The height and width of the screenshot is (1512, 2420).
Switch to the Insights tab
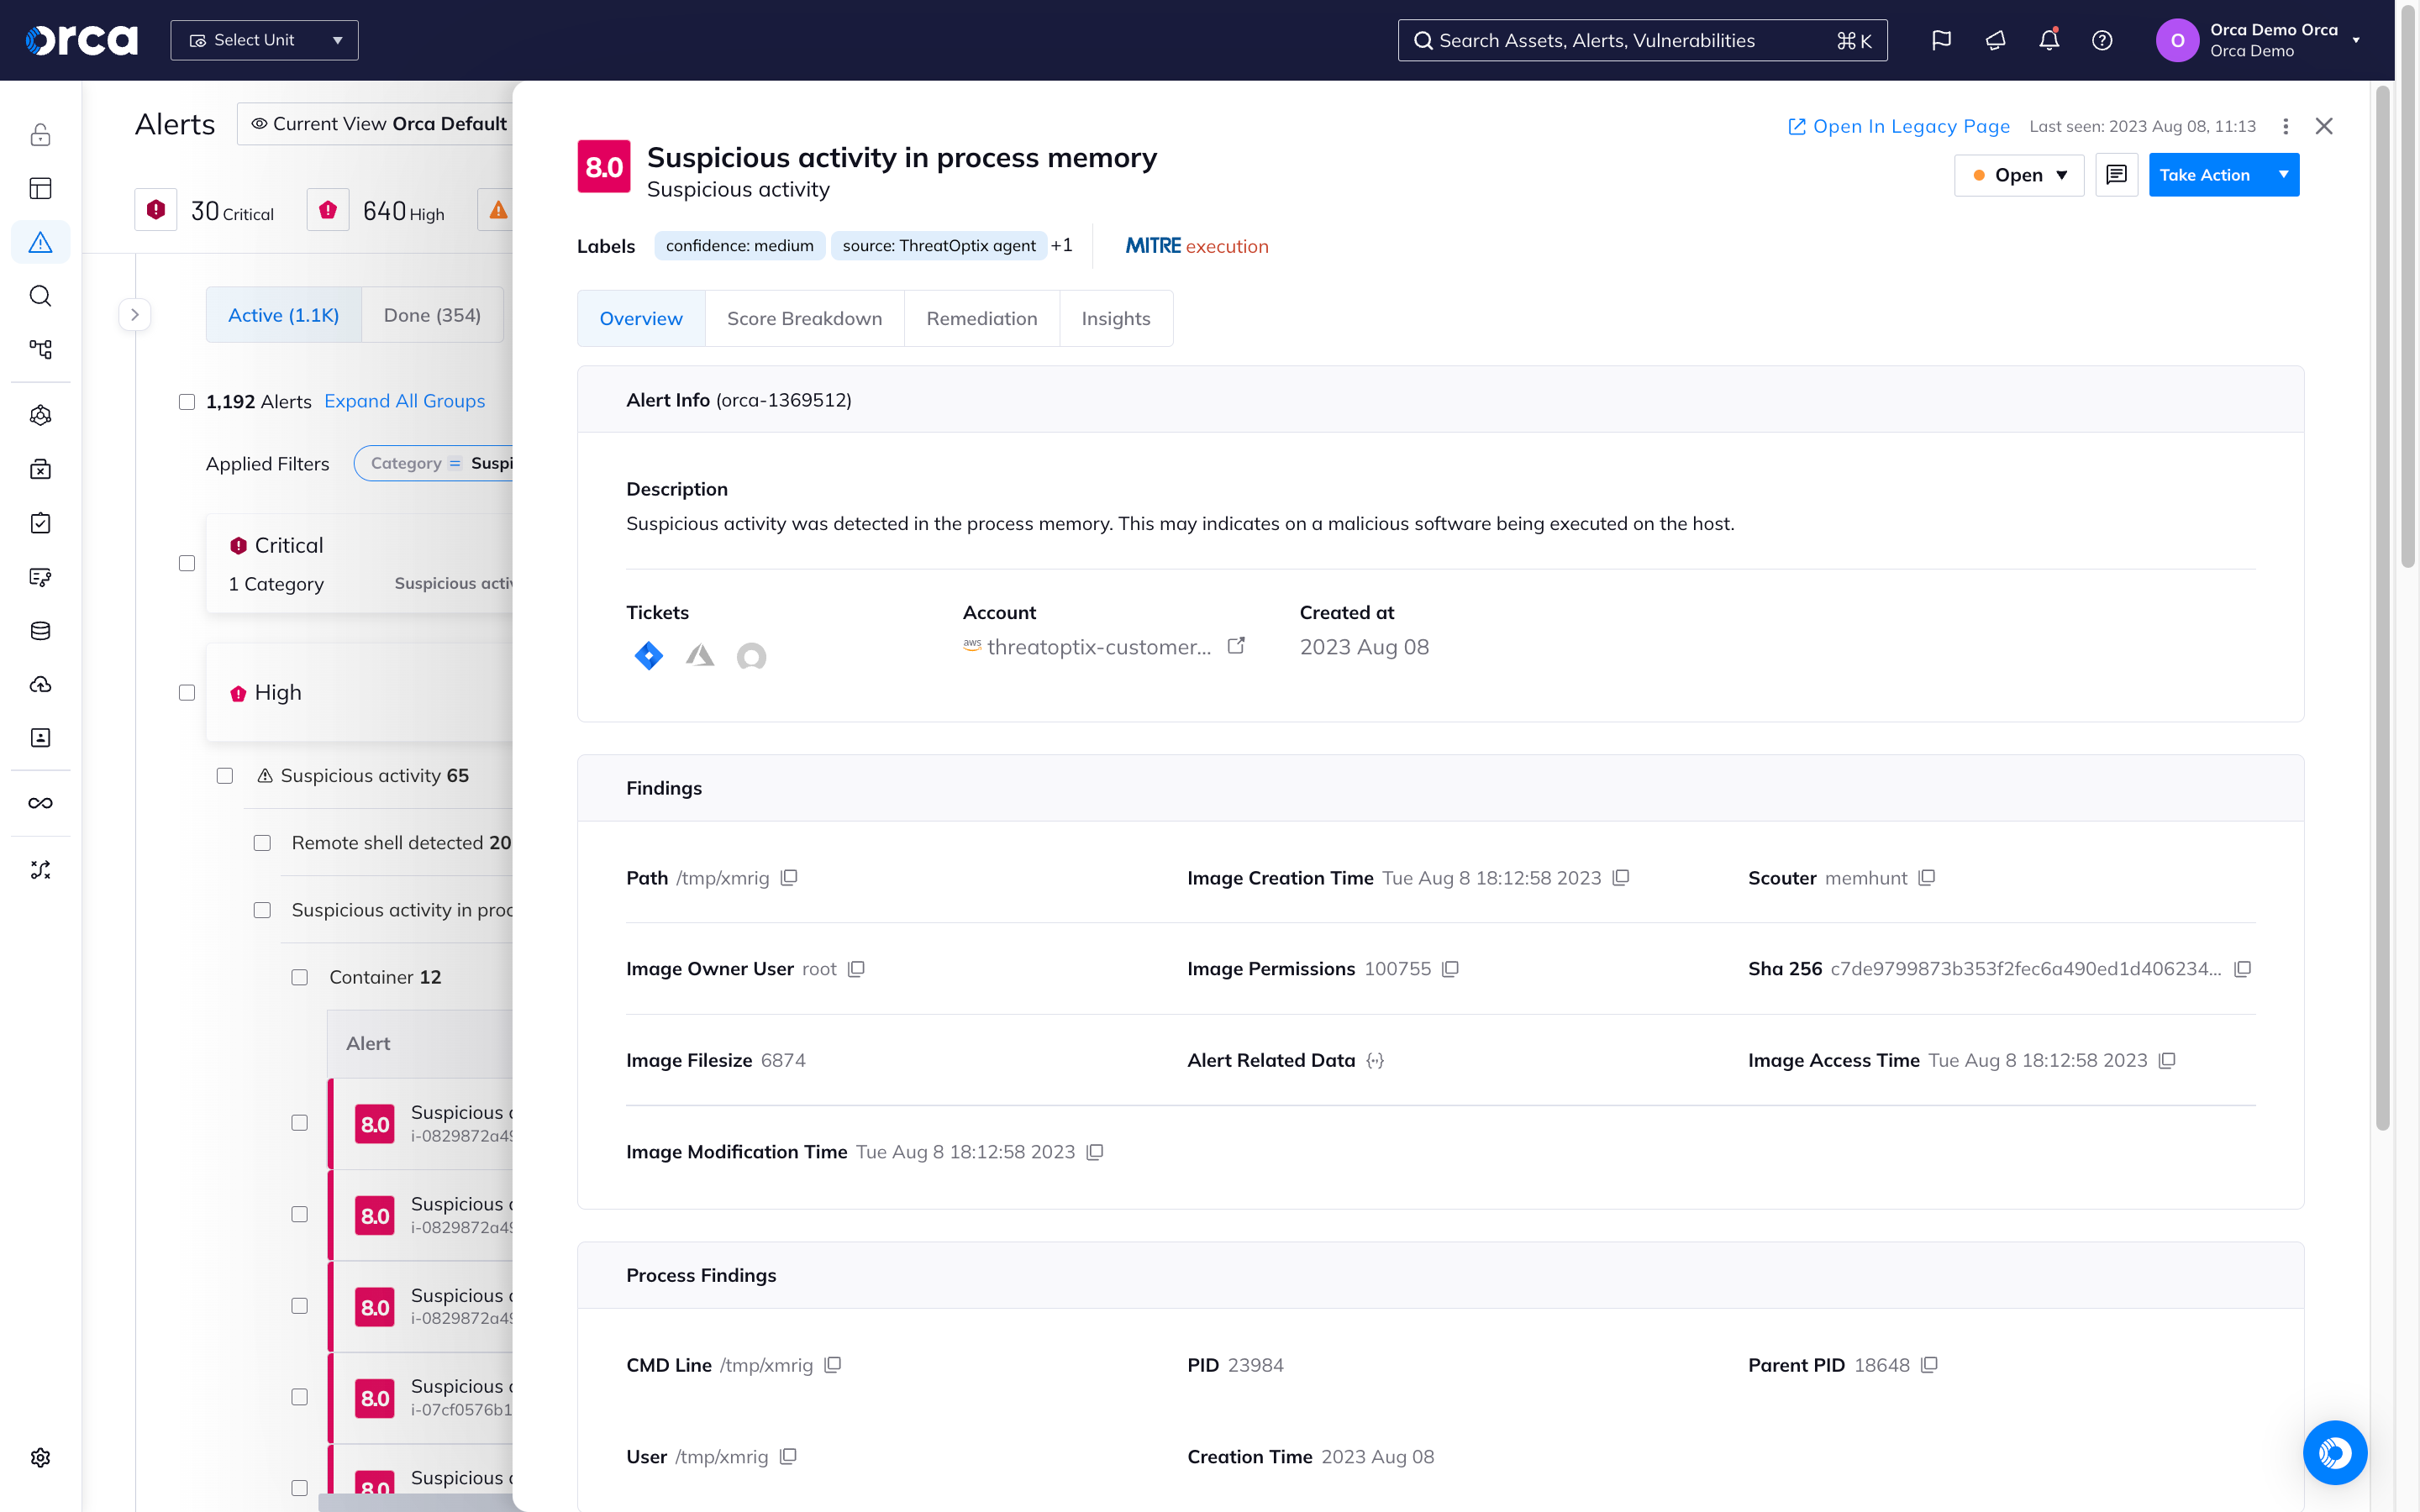click(x=1116, y=318)
